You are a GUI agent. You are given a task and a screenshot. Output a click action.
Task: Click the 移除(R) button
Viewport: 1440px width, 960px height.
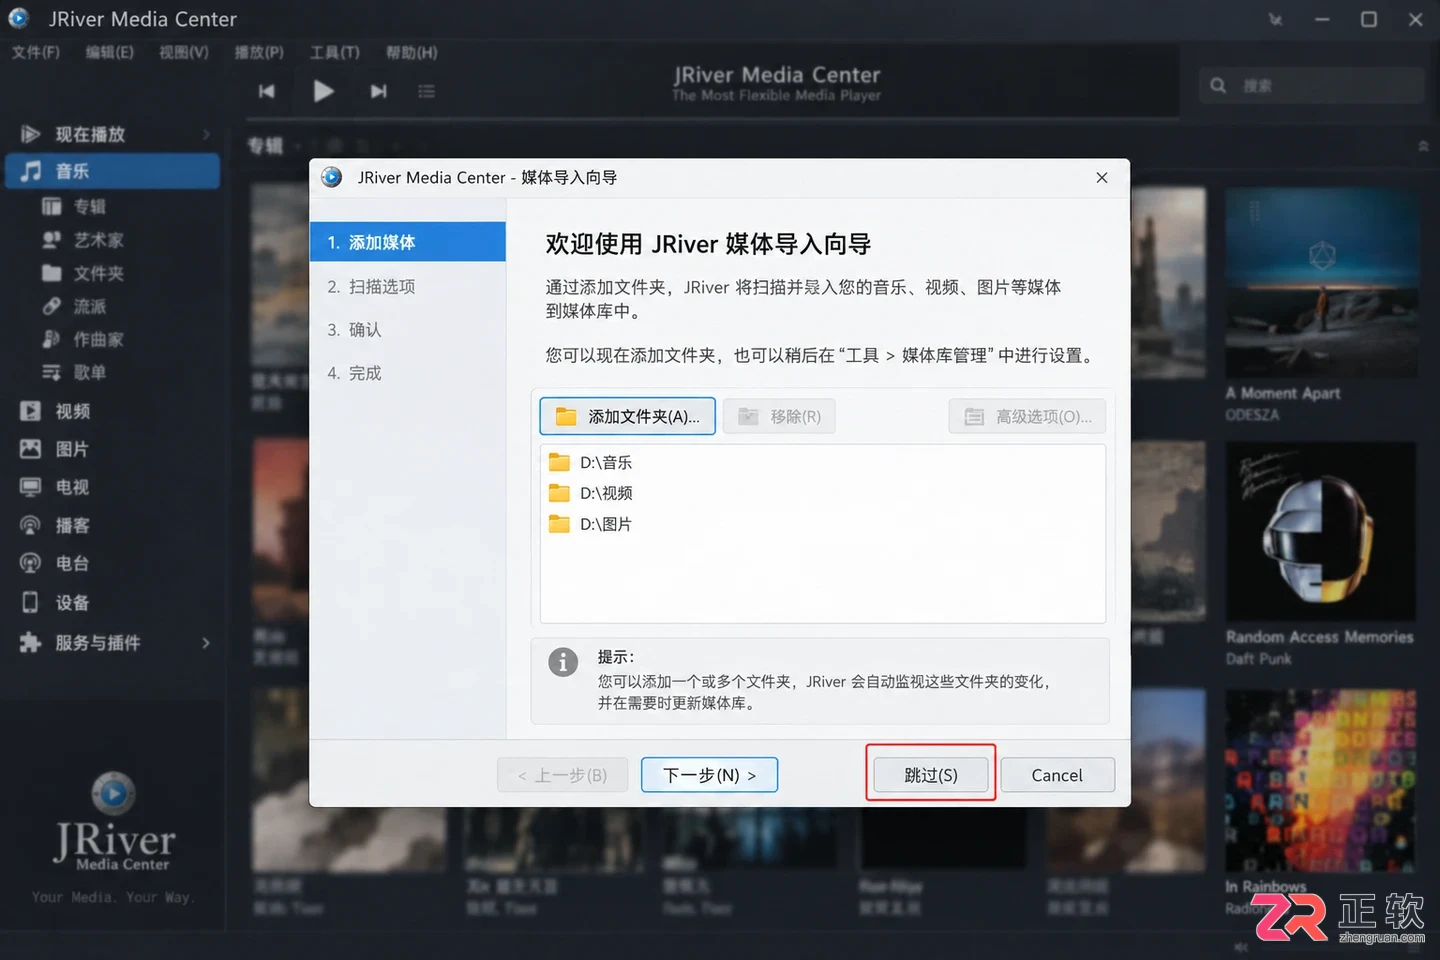(x=779, y=416)
